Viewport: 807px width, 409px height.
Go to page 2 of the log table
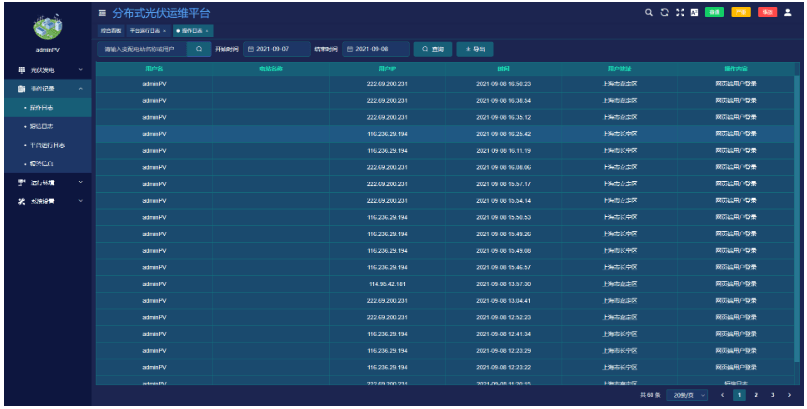click(x=756, y=395)
